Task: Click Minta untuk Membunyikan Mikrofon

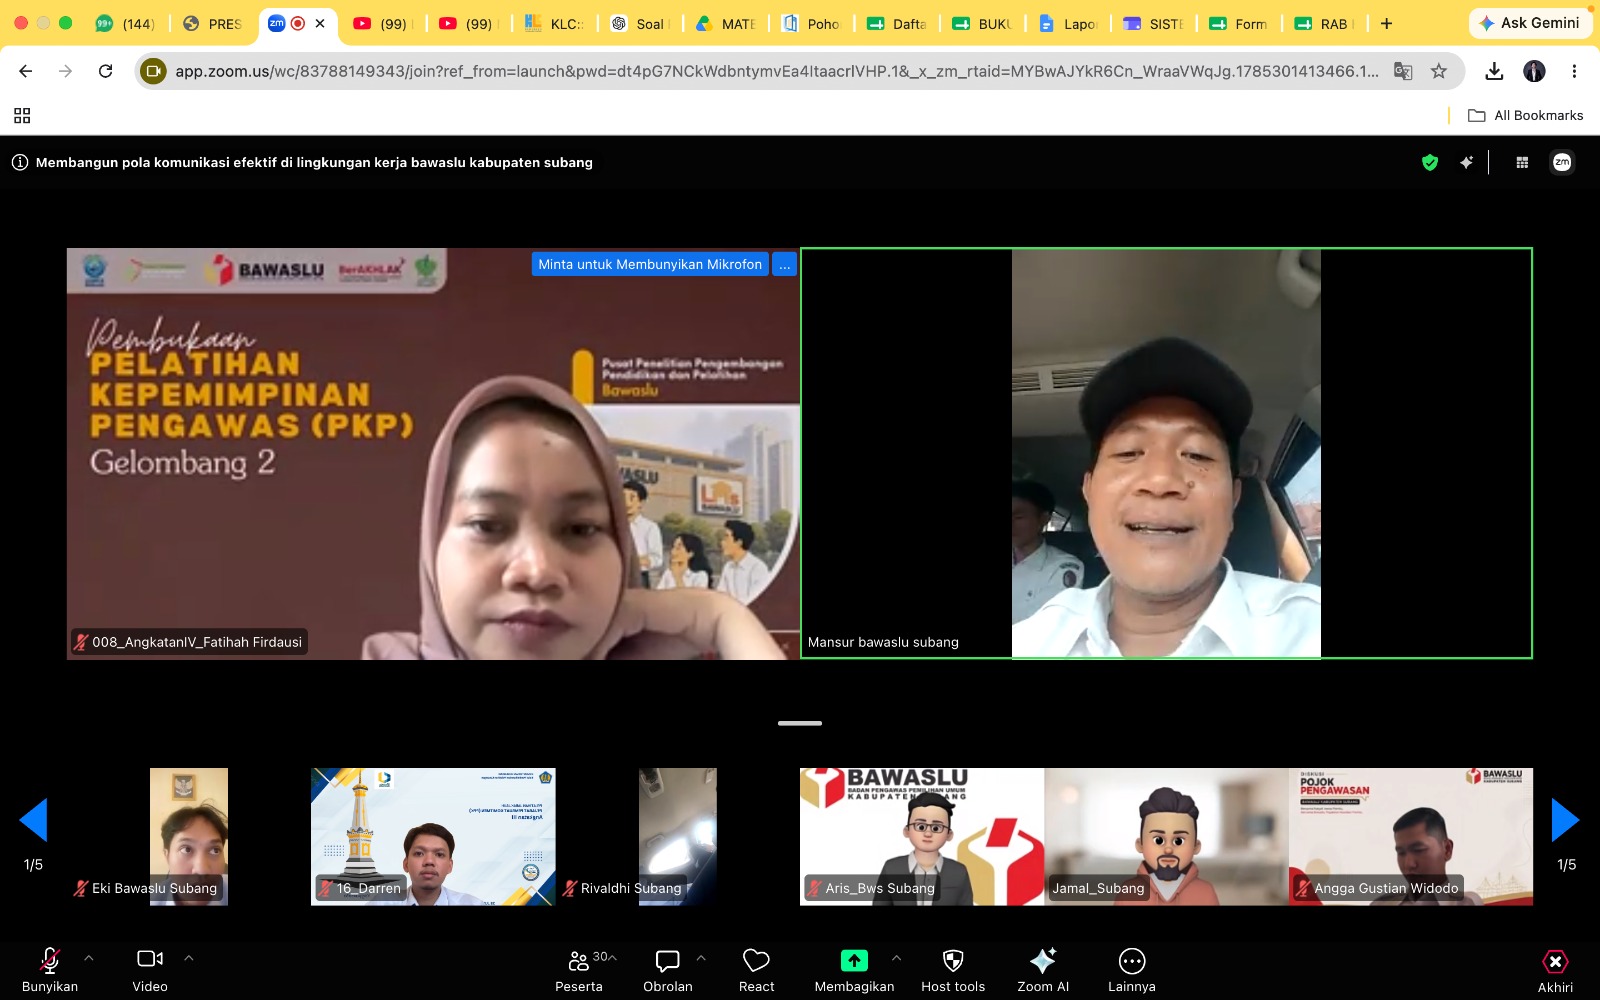Action: coord(650,264)
